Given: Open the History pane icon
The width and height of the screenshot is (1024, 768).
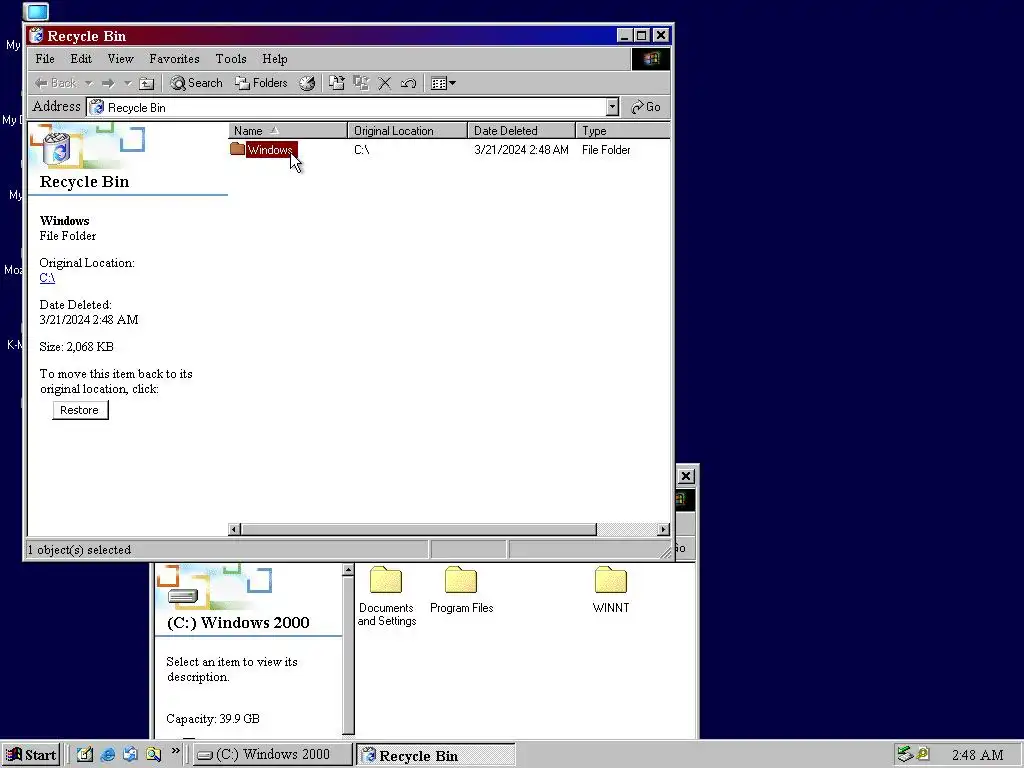Looking at the screenshot, I should (x=307, y=83).
